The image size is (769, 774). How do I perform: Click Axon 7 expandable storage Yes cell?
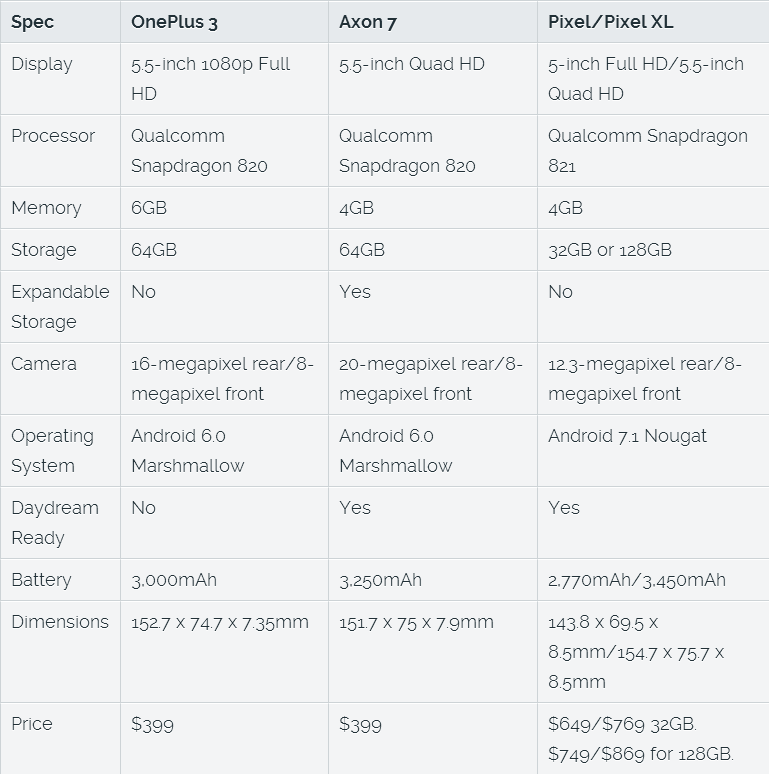pyautogui.click(x=355, y=292)
